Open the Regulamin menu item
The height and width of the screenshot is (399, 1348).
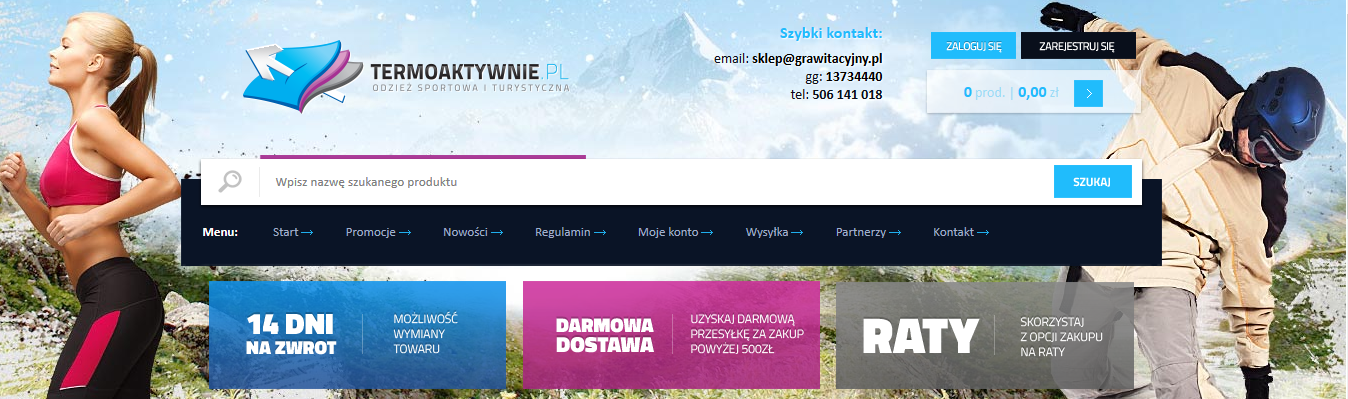[x=570, y=232]
